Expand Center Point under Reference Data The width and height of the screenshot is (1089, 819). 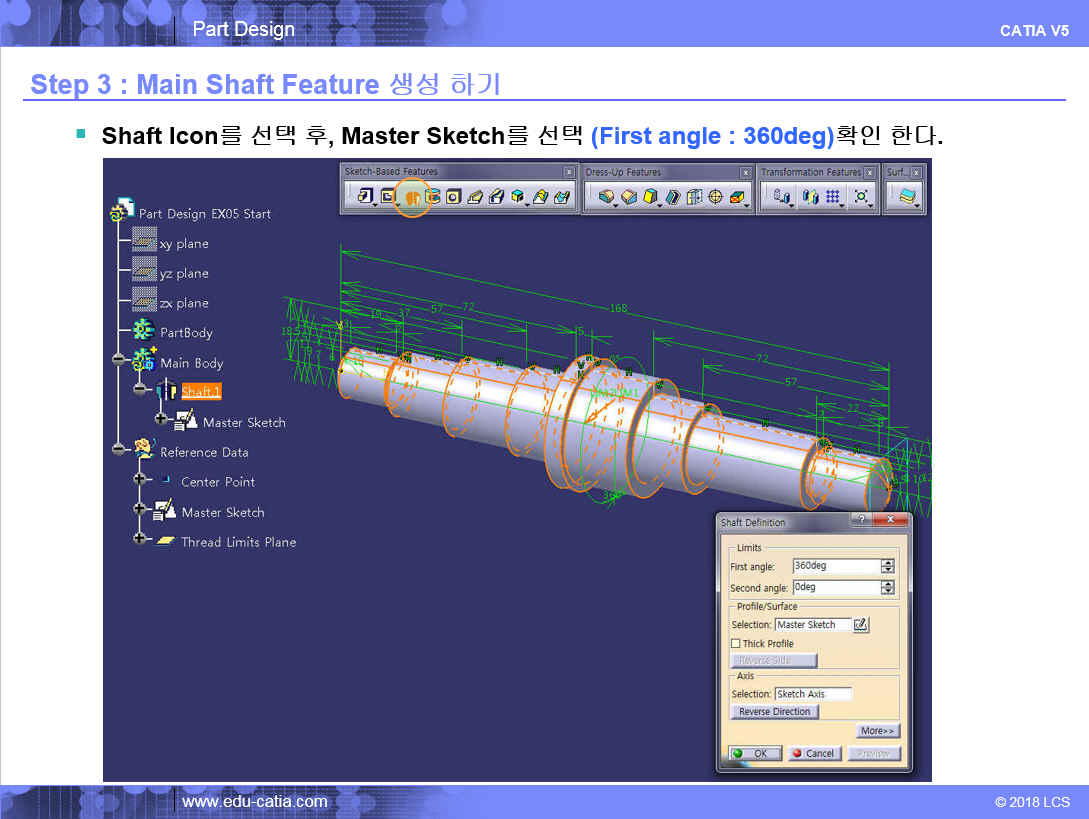tap(139, 481)
